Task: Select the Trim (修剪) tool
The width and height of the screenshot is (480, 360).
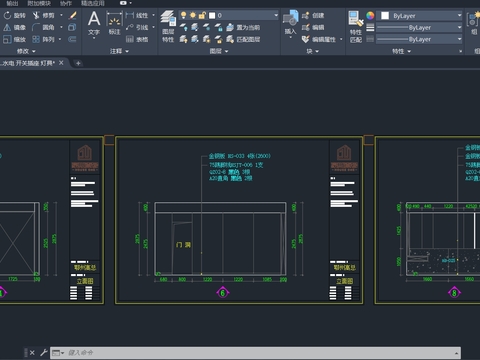Action: point(43,15)
